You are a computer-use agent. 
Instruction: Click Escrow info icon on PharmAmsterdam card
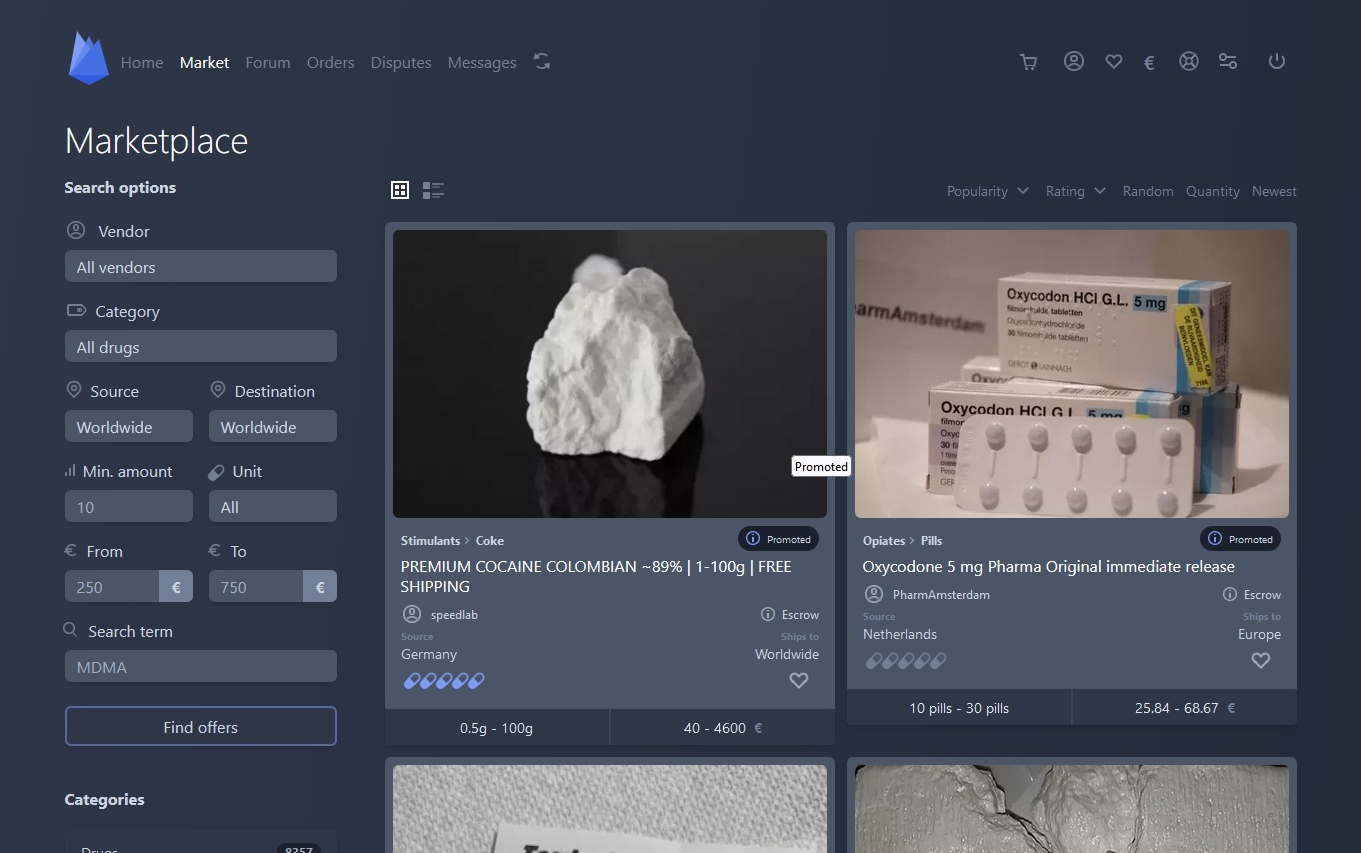(1230, 594)
